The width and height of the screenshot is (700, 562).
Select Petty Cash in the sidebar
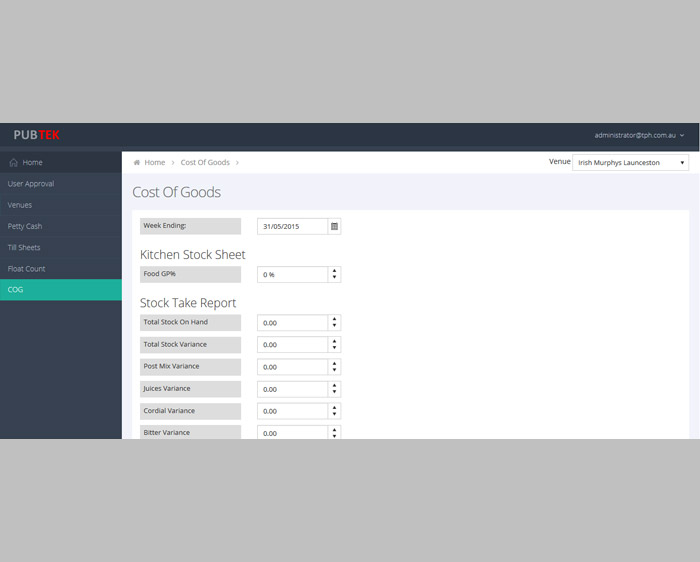tap(25, 226)
